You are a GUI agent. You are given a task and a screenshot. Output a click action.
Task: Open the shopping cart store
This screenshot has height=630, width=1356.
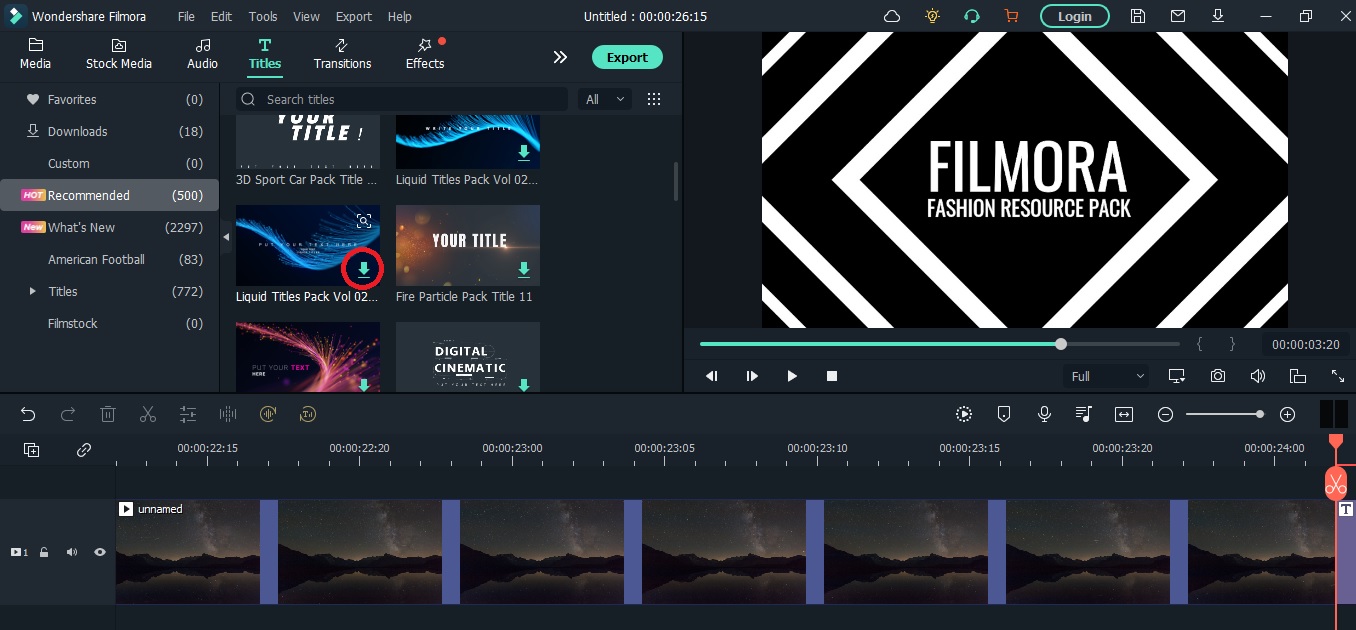tap(1010, 16)
